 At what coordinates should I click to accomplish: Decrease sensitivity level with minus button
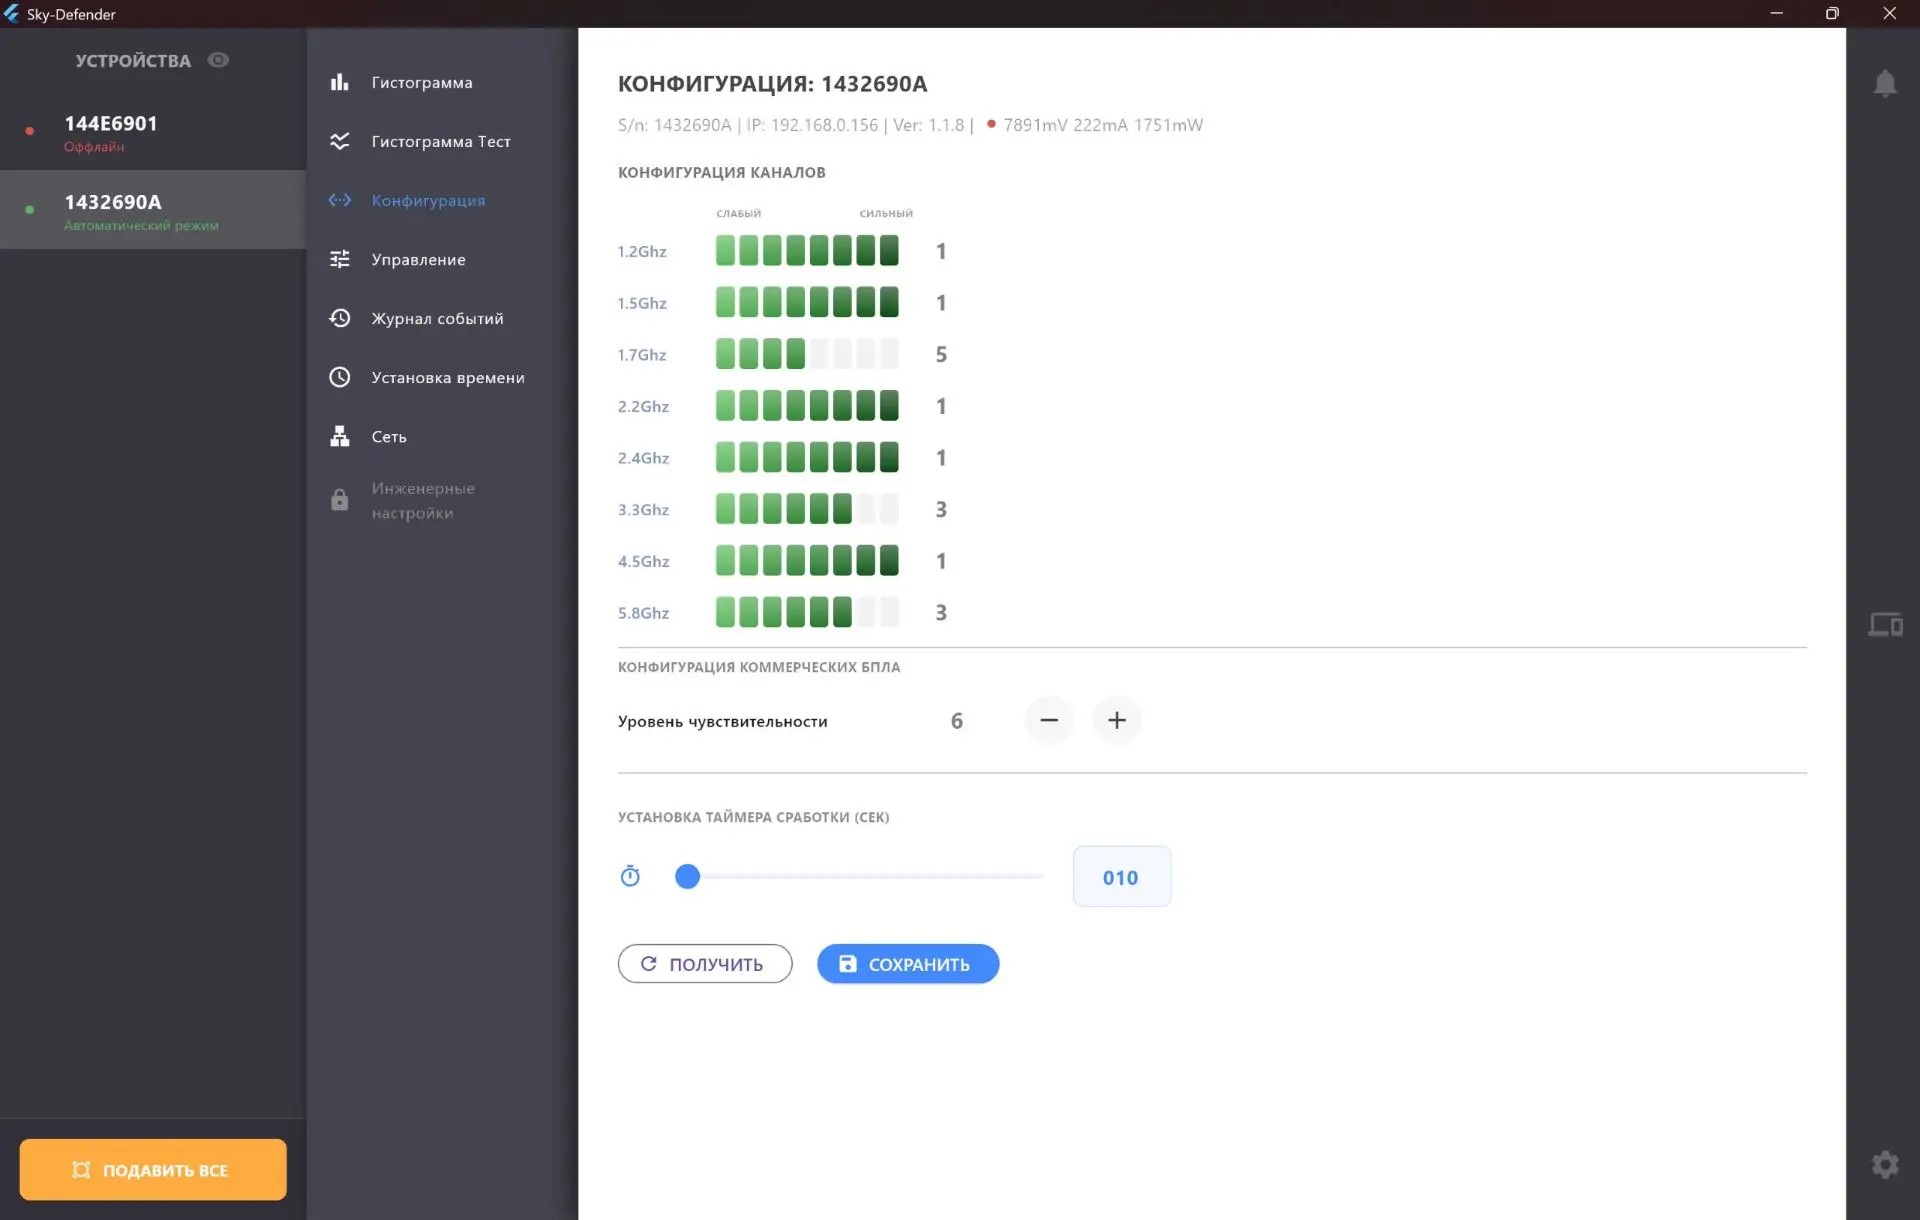tap(1049, 720)
